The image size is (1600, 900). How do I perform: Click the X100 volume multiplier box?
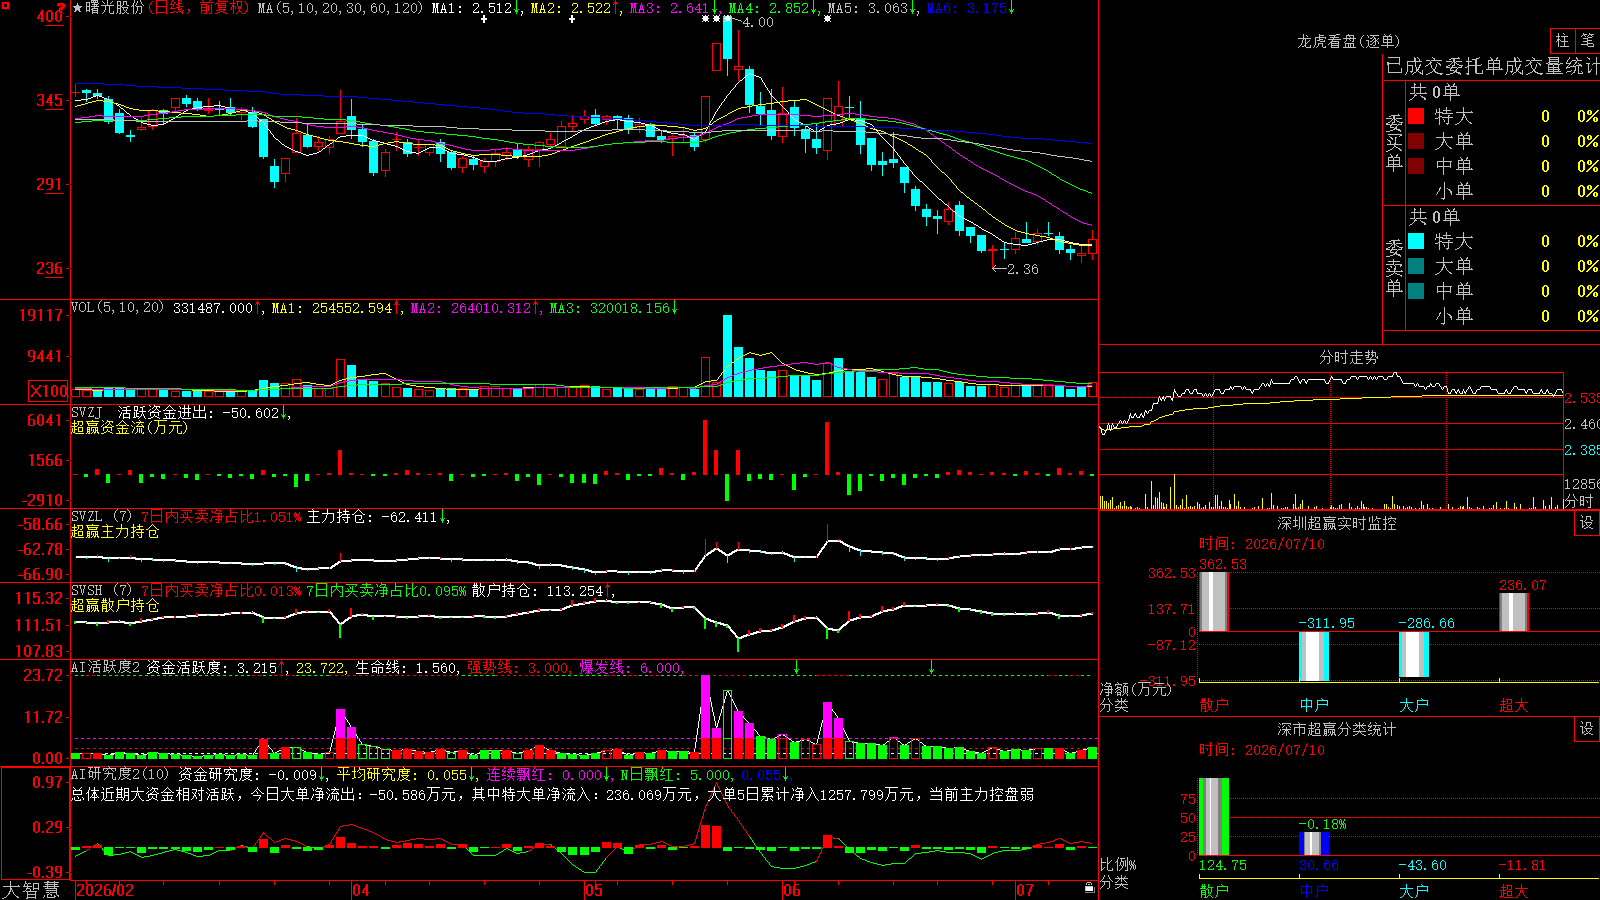click(x=49, y=391)
